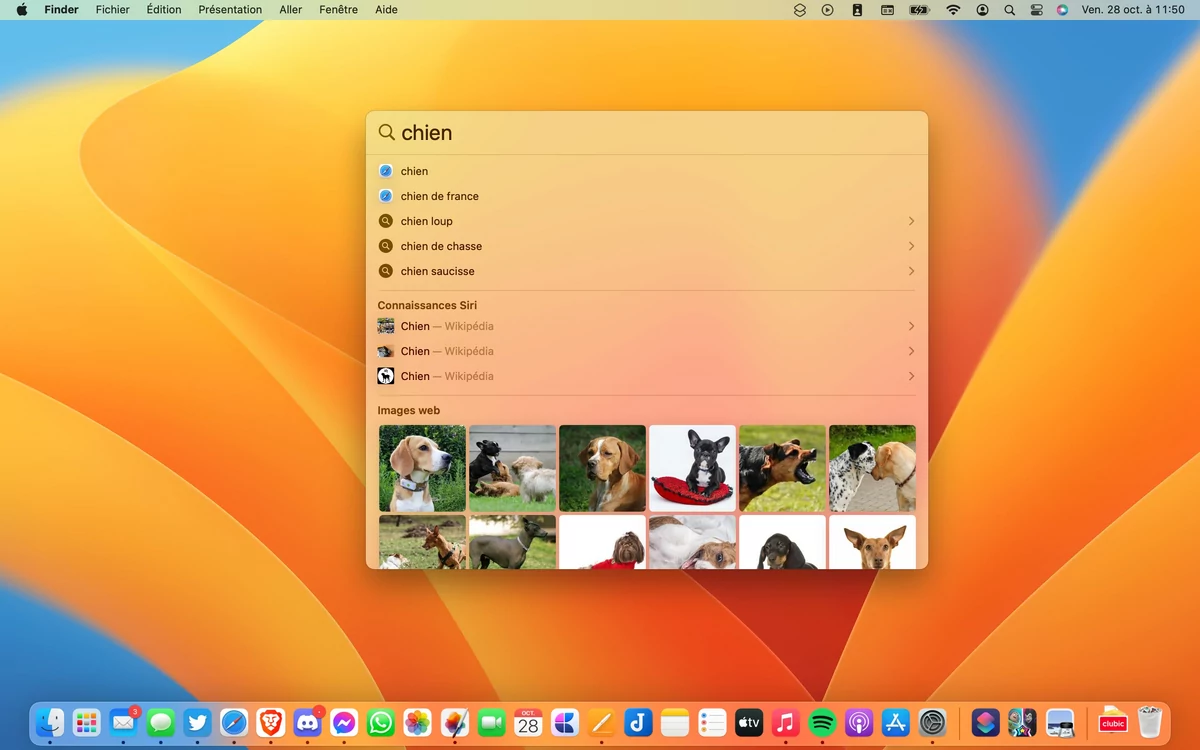1200x750 pixels.
Task: Launch Messenger from the Dock
Action: 344,722
